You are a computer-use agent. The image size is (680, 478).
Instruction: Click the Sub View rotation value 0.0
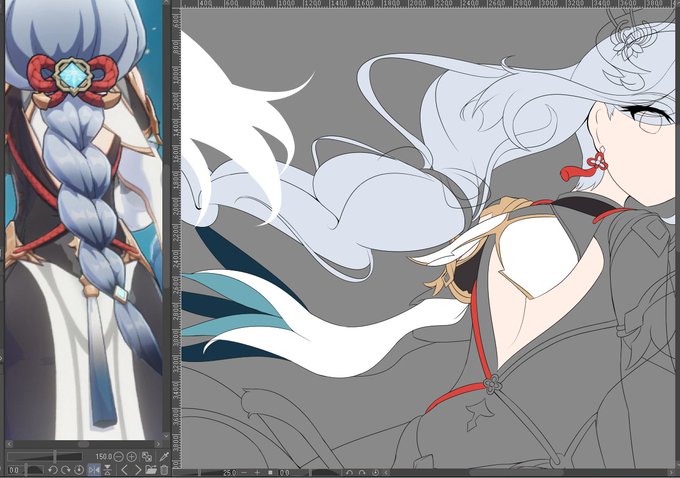(x=14, y=470)
